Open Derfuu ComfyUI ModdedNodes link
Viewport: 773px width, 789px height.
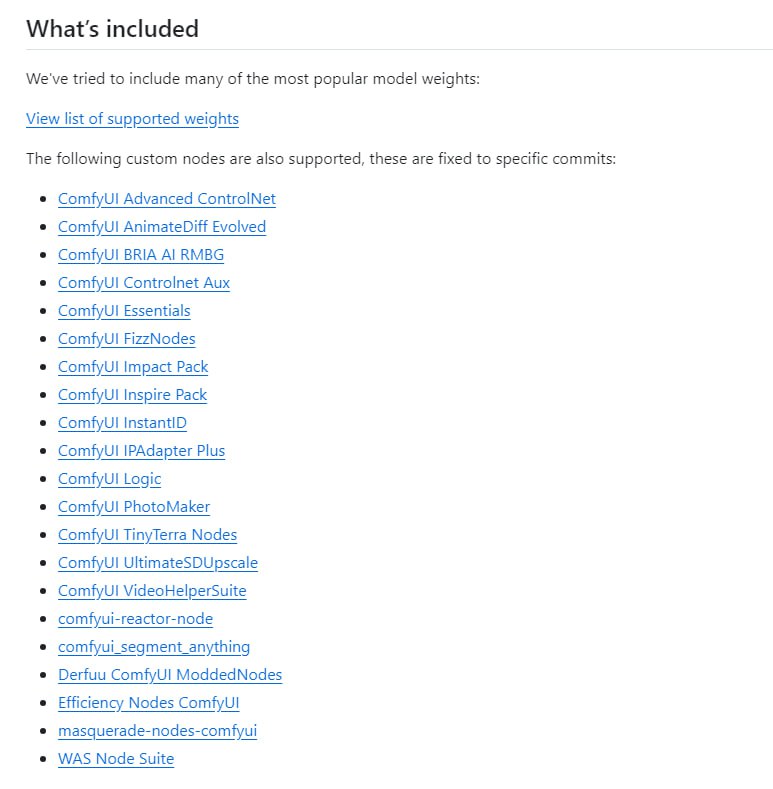(170, 675)
